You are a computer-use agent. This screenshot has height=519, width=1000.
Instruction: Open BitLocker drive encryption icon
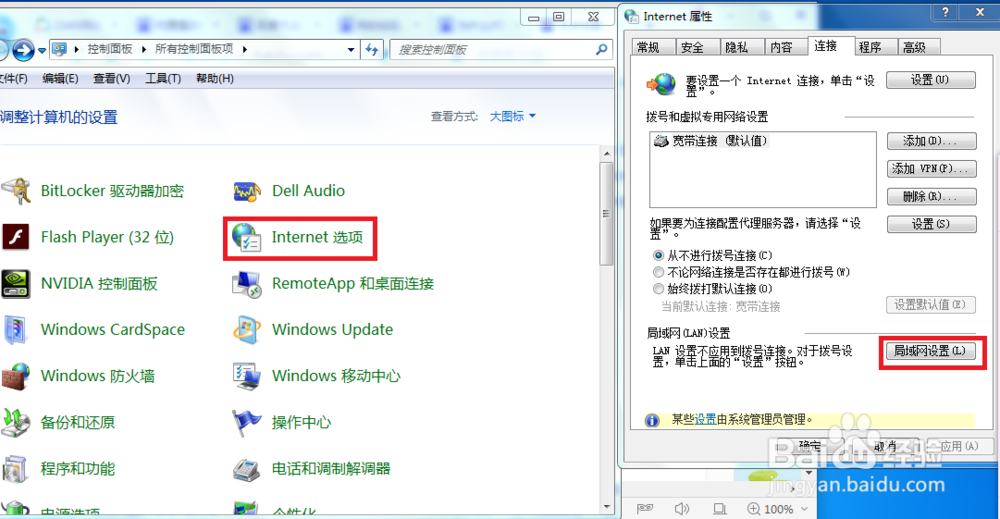[16, 191]
